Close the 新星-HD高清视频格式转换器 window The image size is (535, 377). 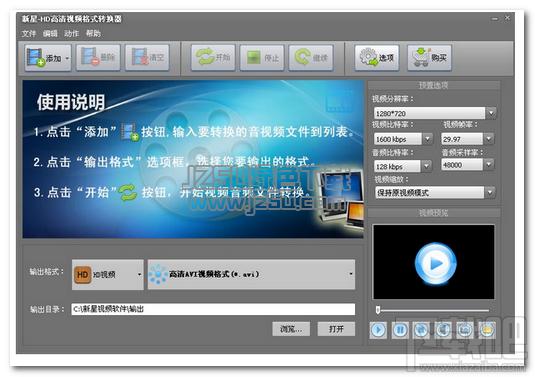507,18
